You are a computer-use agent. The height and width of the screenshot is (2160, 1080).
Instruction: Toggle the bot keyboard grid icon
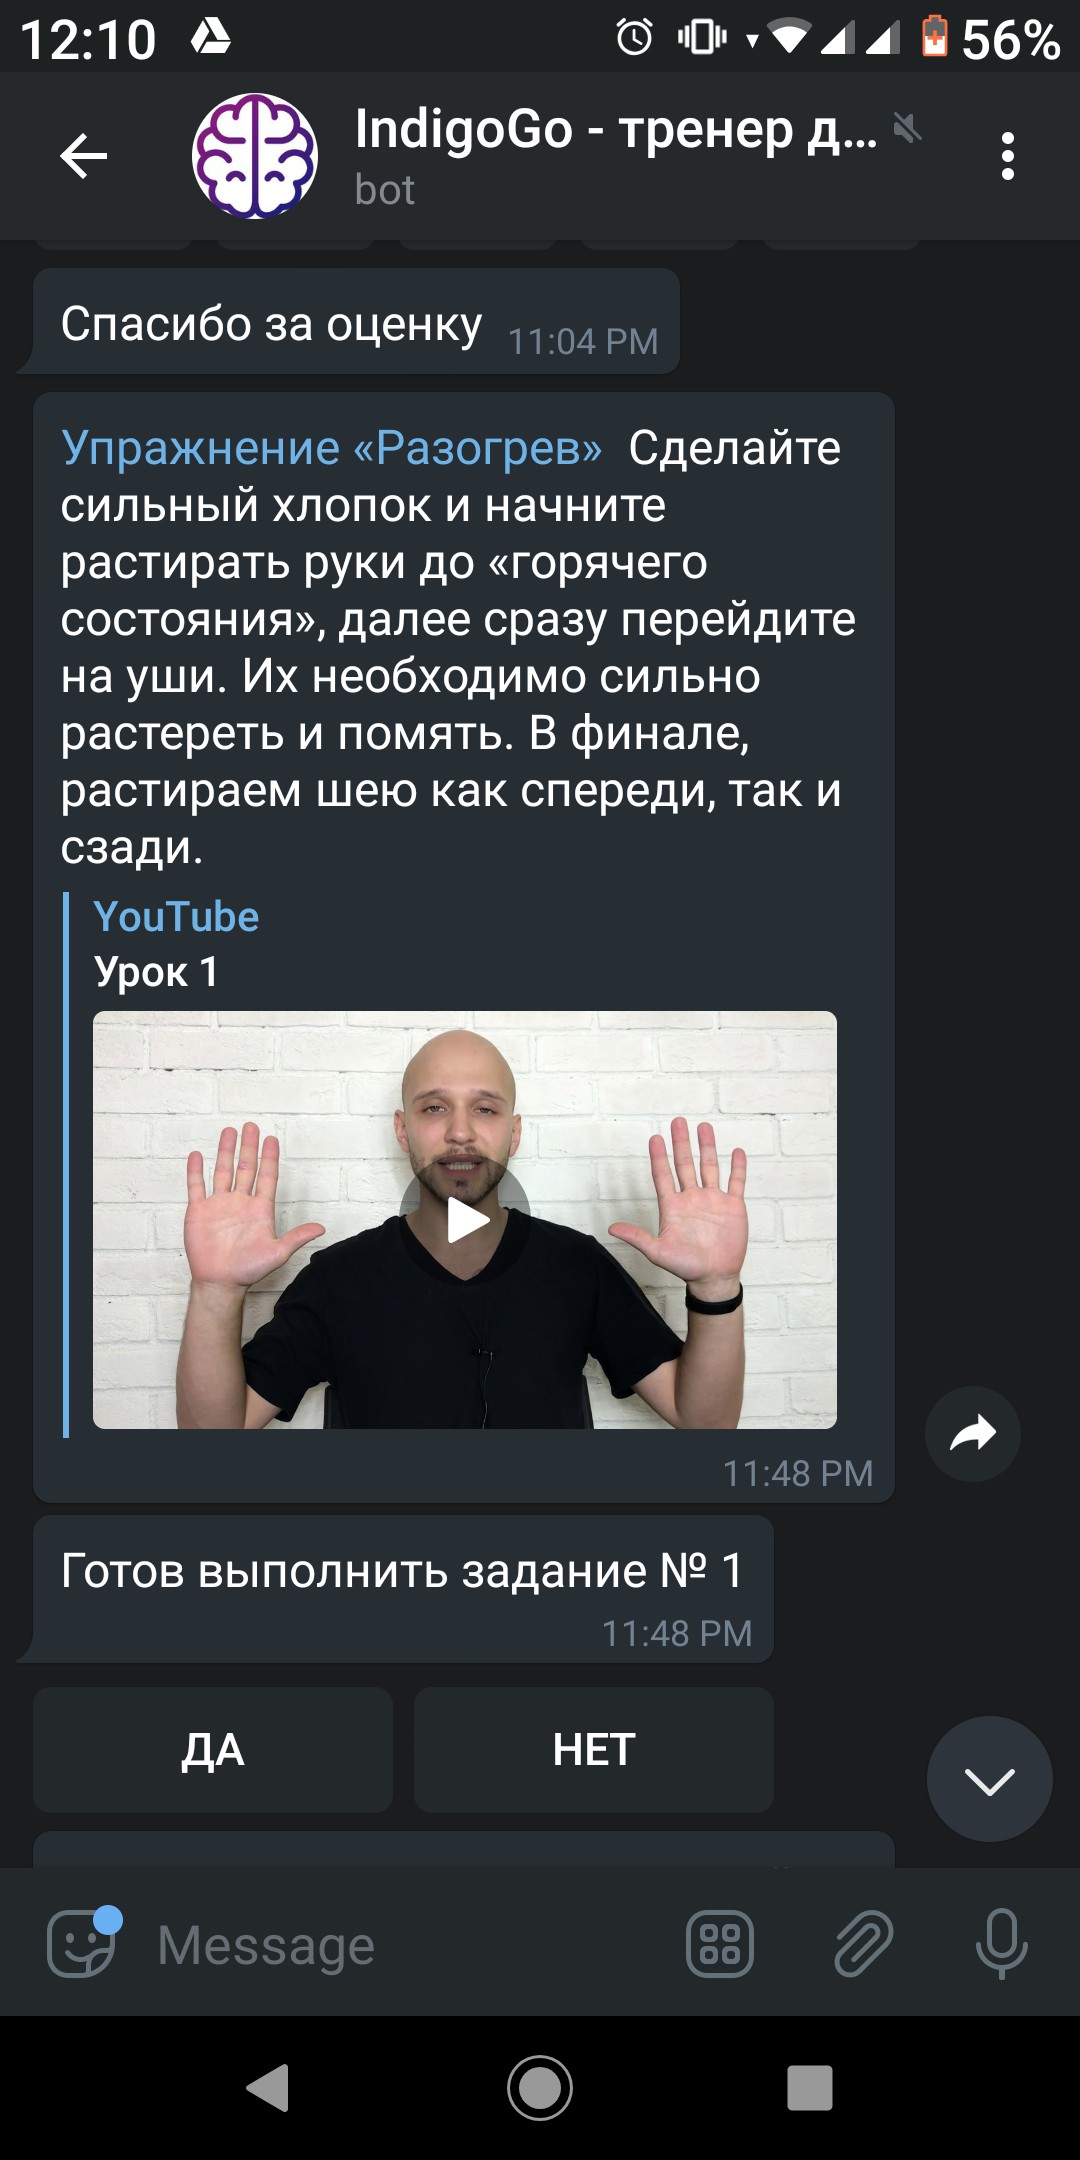click(x=720, y=1945)
